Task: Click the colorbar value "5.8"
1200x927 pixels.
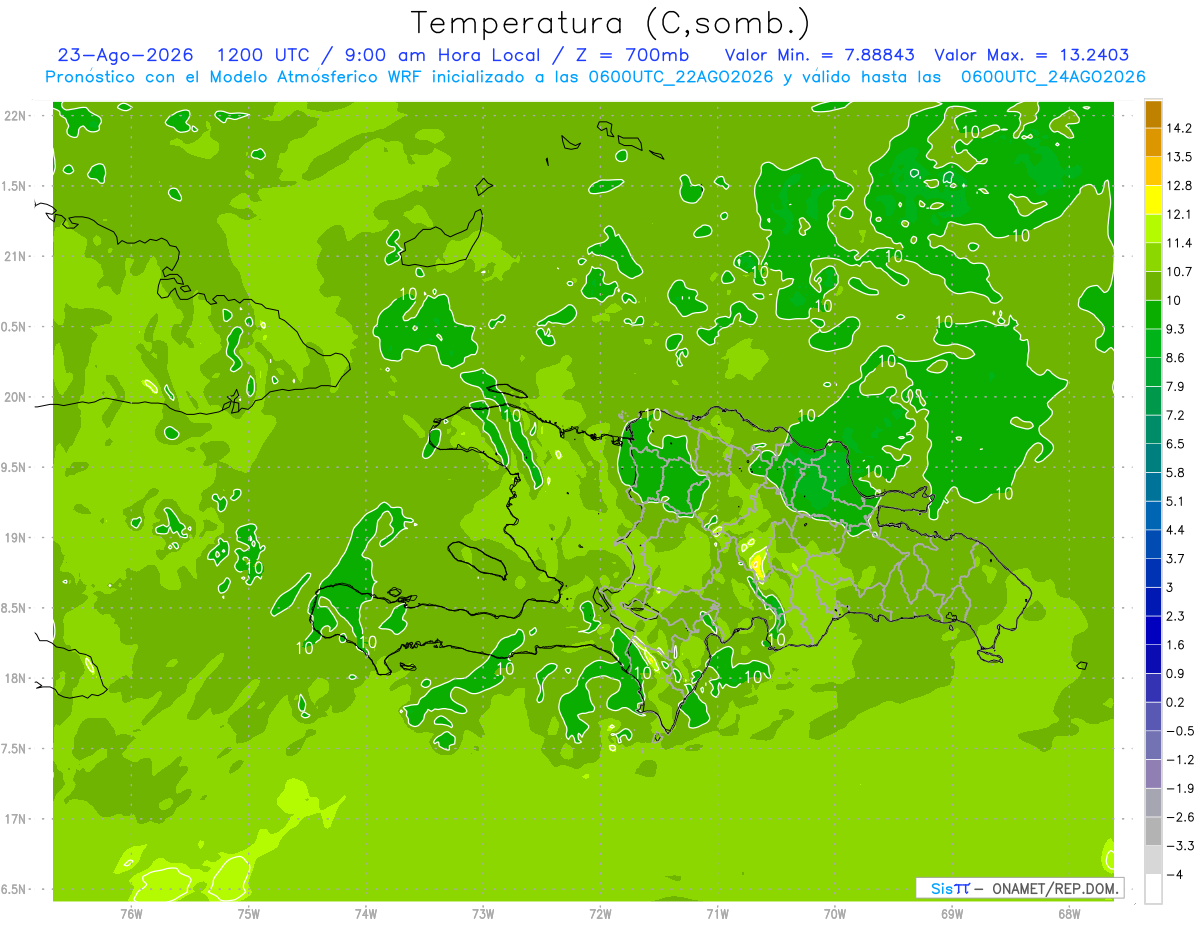Action: [x=1176, y=472]
